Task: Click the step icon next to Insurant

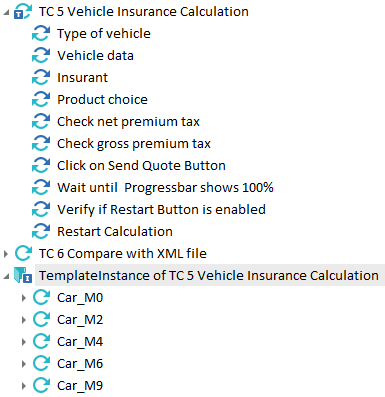Action: click(41, 78)
